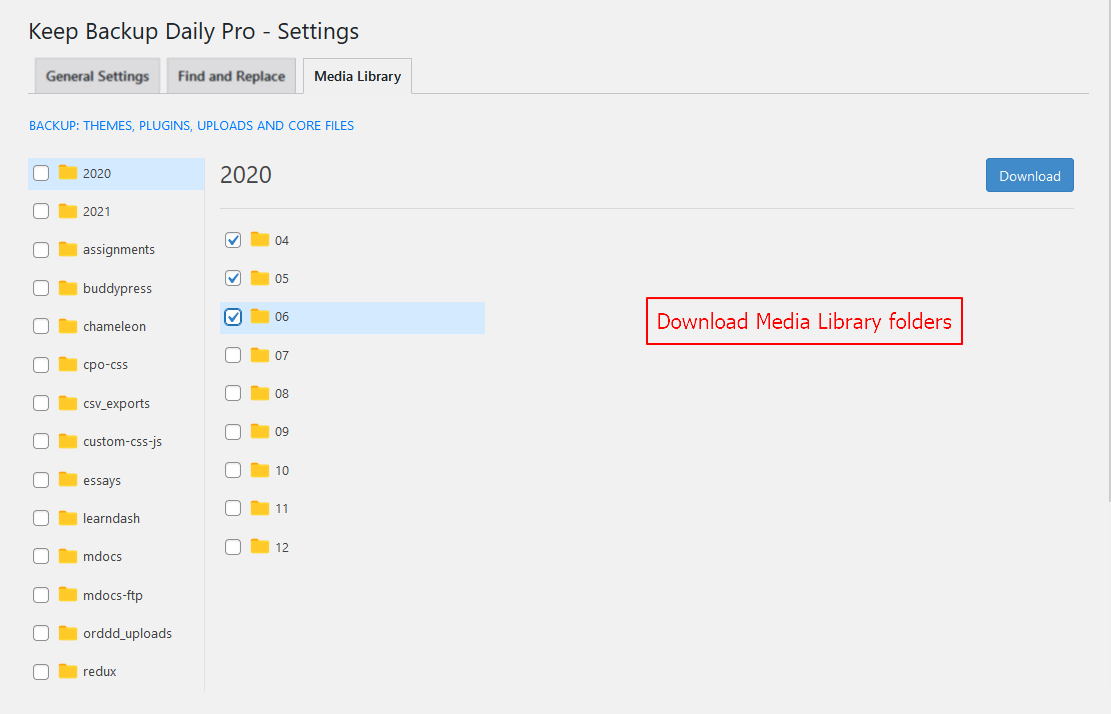Screen dimensions: 1111x714
Task: Open the Find and Replace tab
Action: point(231,76)
